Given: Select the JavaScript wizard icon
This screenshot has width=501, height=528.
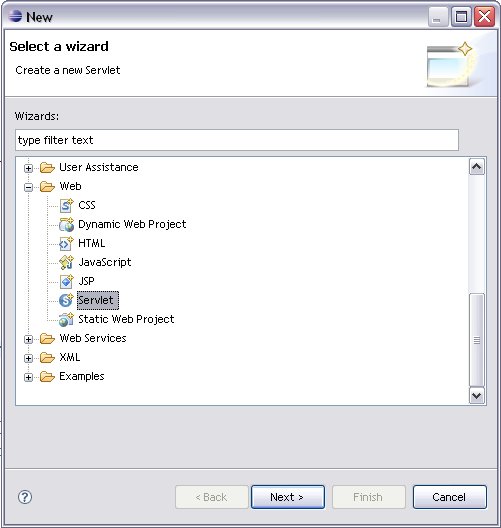Looking at the screenshot, I should pos(66,262).
